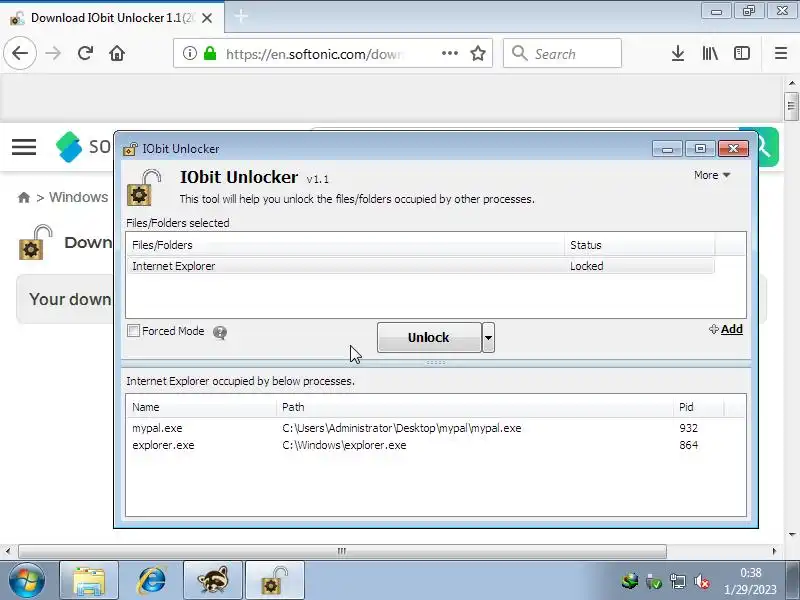
Task: Click the horizontal scrollbar thumb of the page
Action: (x=342, y=551)
